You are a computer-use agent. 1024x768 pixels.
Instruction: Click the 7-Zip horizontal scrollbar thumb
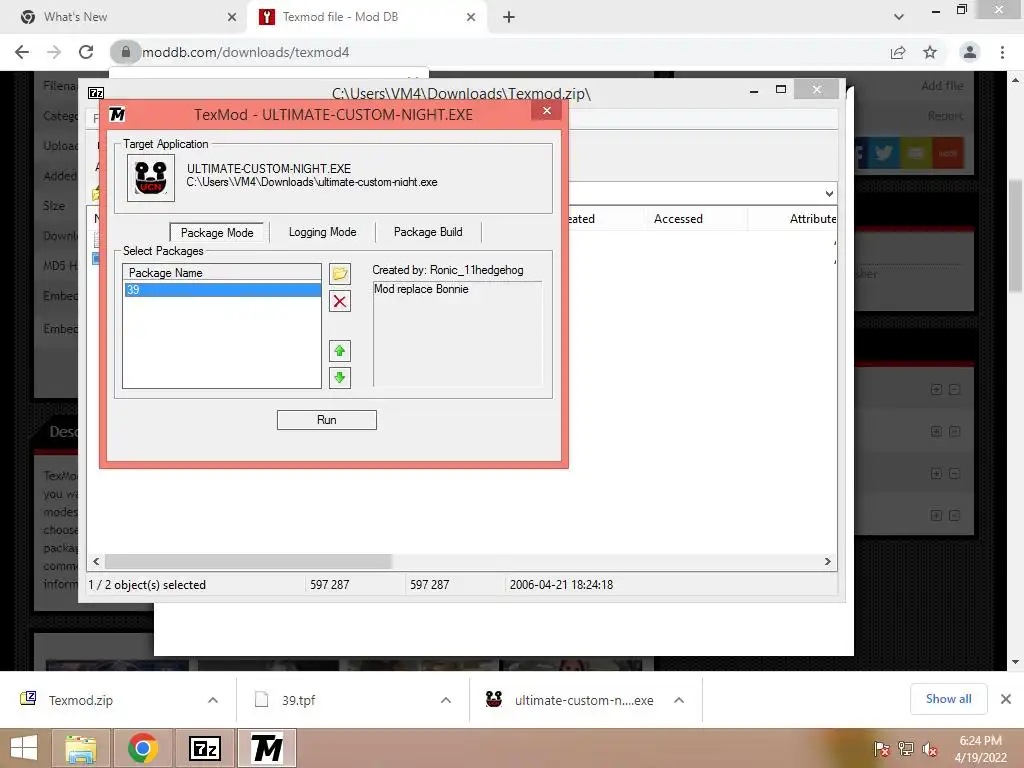248,562
